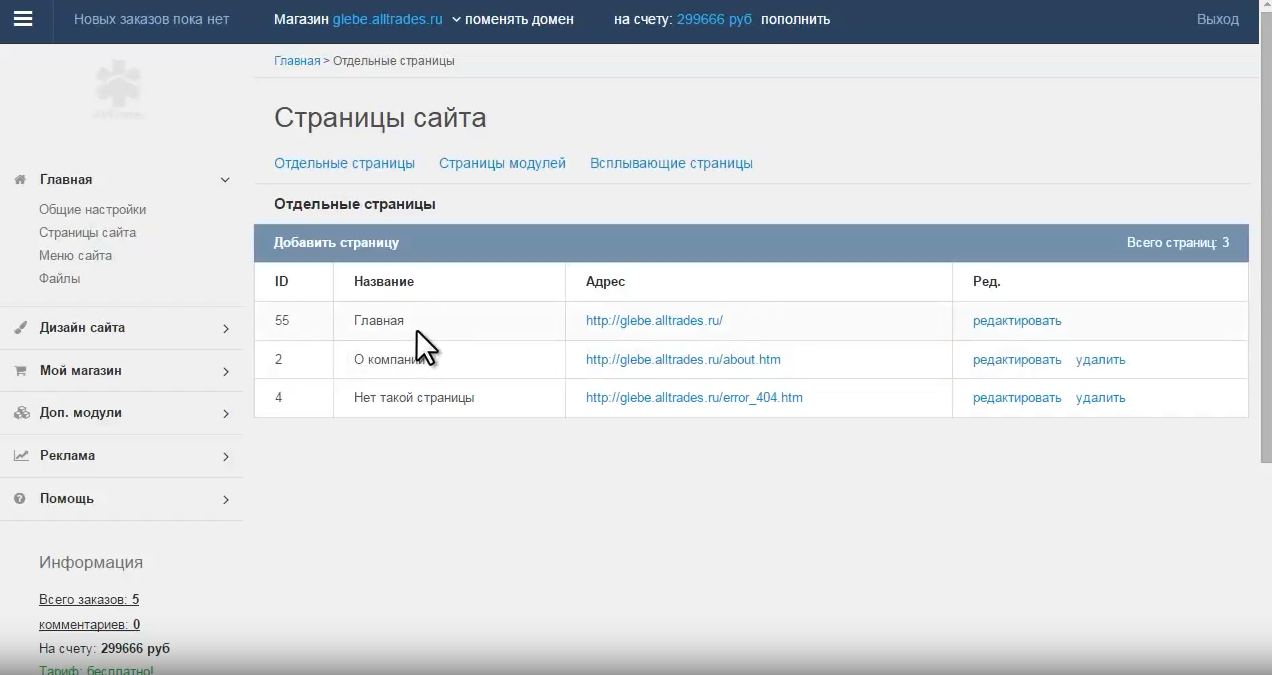Click the modules icon beside Доп. модули
Viewport: 1272px width, 675px height.
[x=20, y=413]
